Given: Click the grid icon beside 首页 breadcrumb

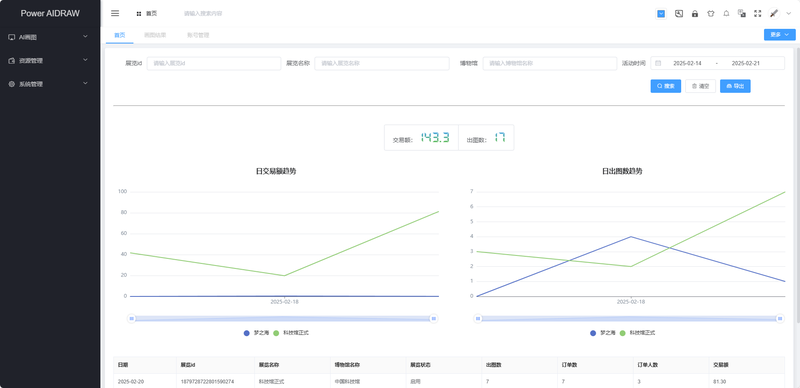Looking at the screenshot, I should 139,14.
